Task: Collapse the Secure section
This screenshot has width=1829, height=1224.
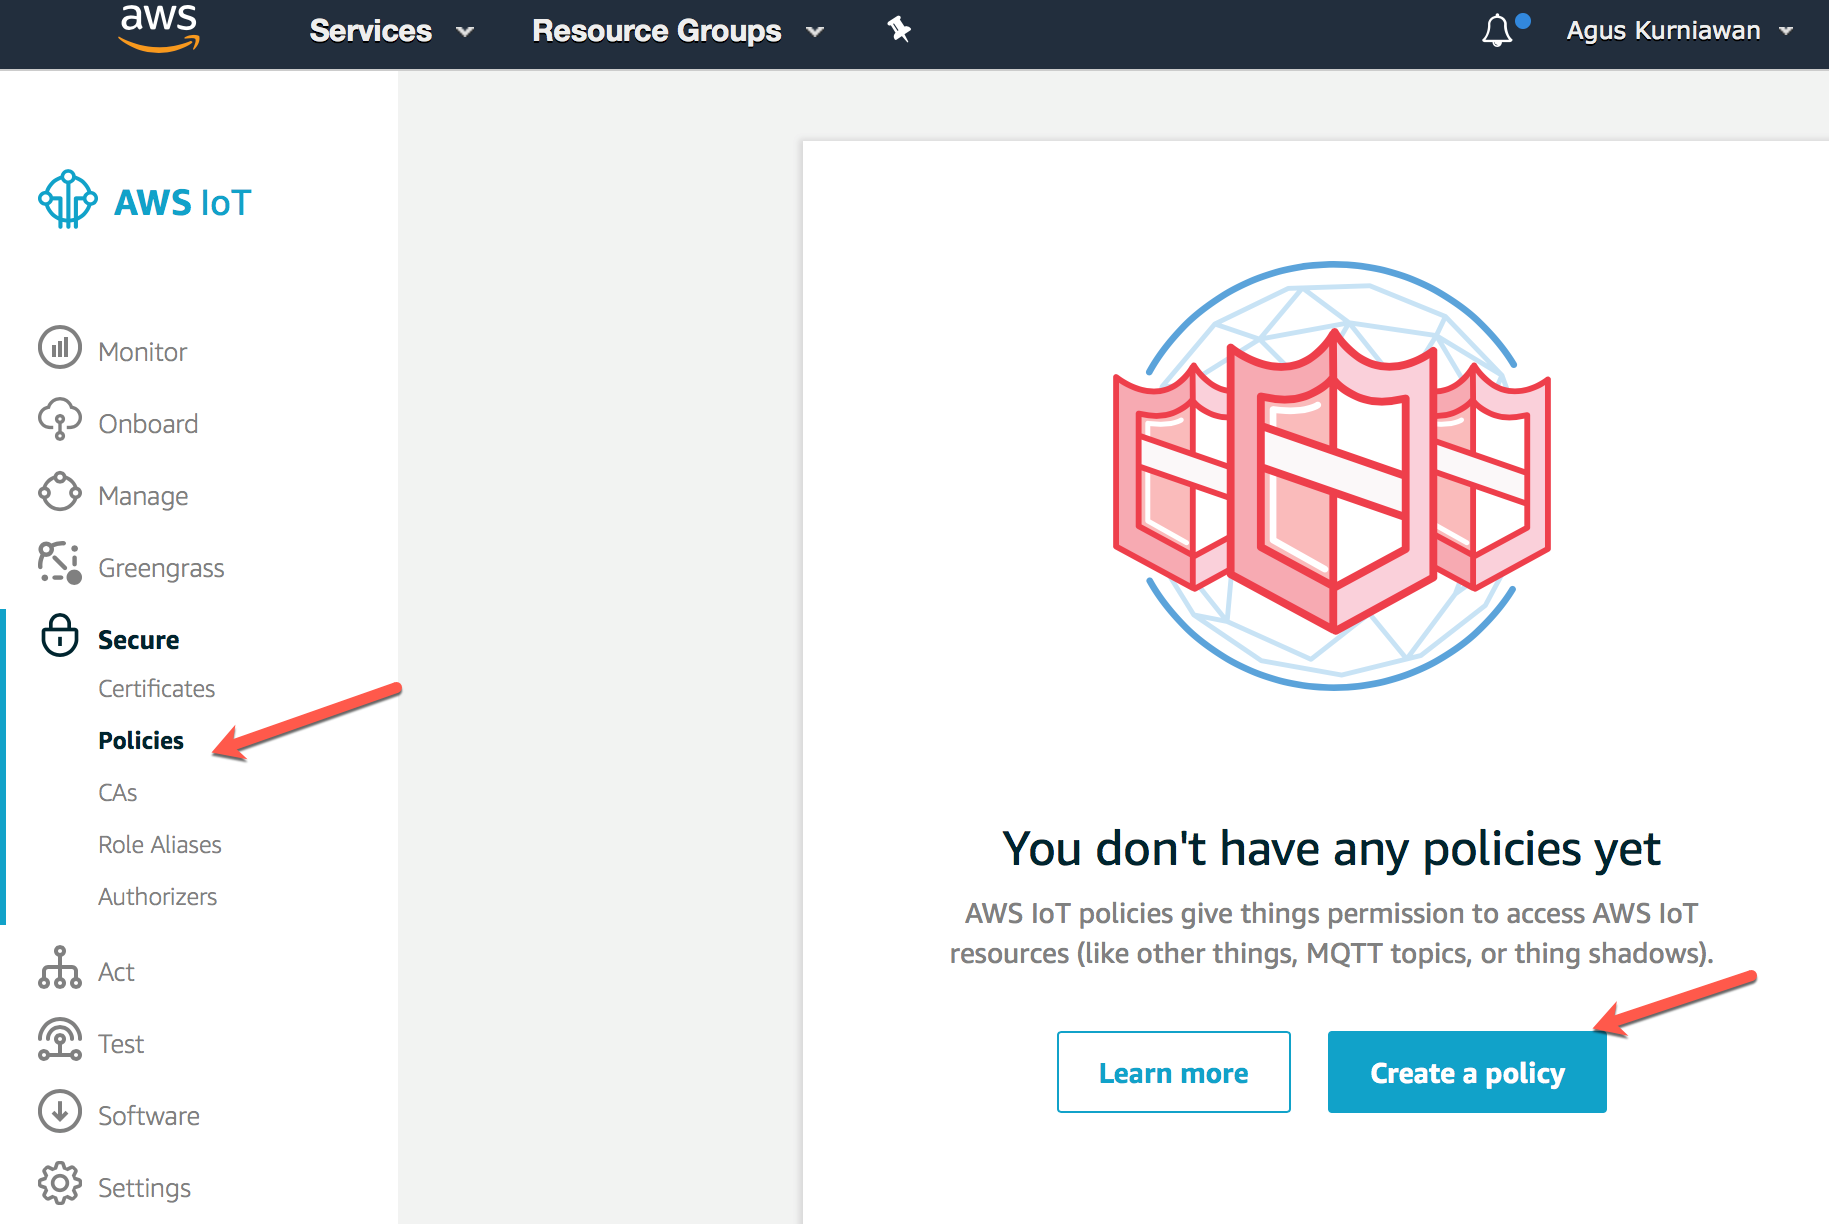Action: [x=138, y=640]
